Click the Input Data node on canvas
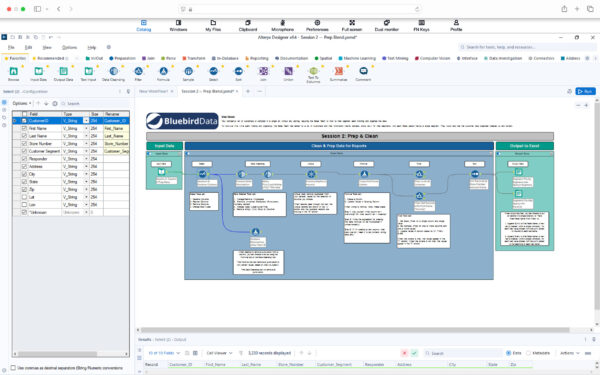Screen dimensions: 600x375 click(161, 172)
